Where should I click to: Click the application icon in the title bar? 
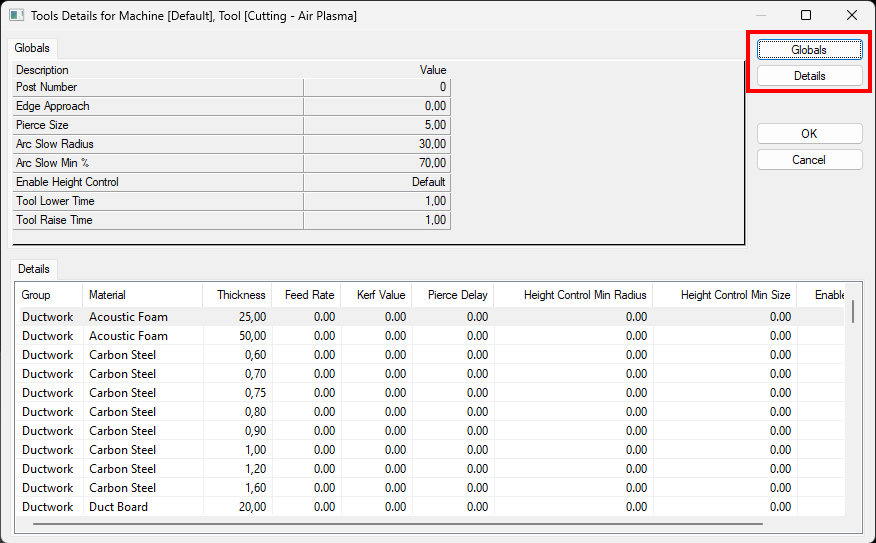coord(16,16)
